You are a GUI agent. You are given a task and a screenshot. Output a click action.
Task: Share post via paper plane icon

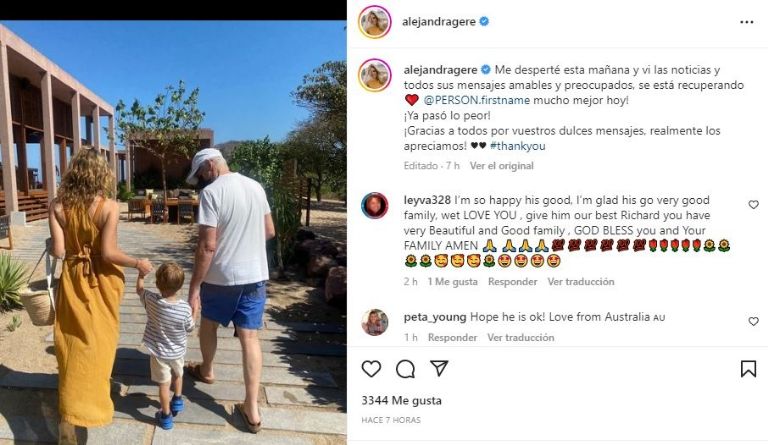[x=439, y=369]
